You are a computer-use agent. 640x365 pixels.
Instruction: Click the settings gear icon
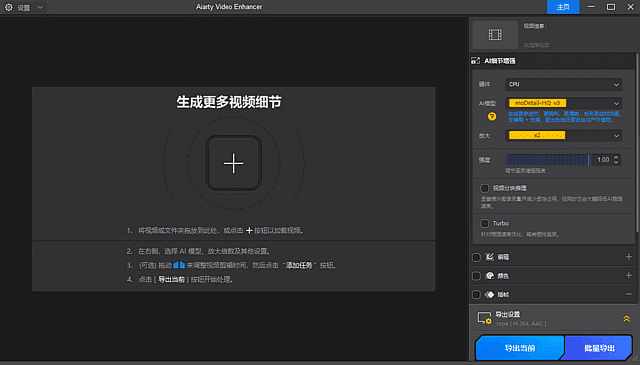click(x=9, y=7)
